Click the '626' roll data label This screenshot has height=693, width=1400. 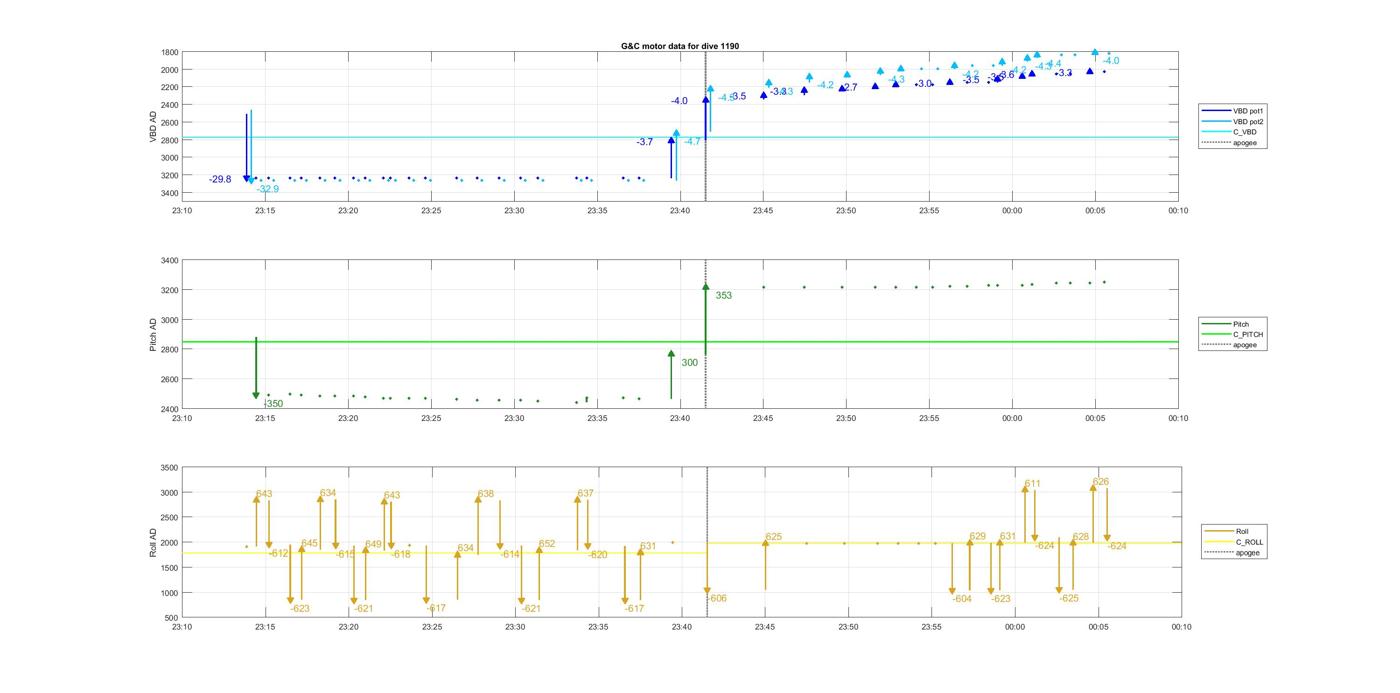[x=1101, y=482]
